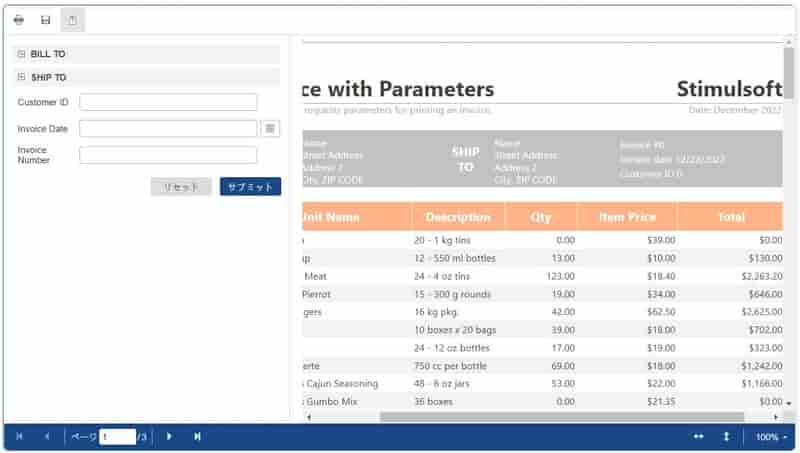
Task: Click the Description column header
Action: (458, 217)
